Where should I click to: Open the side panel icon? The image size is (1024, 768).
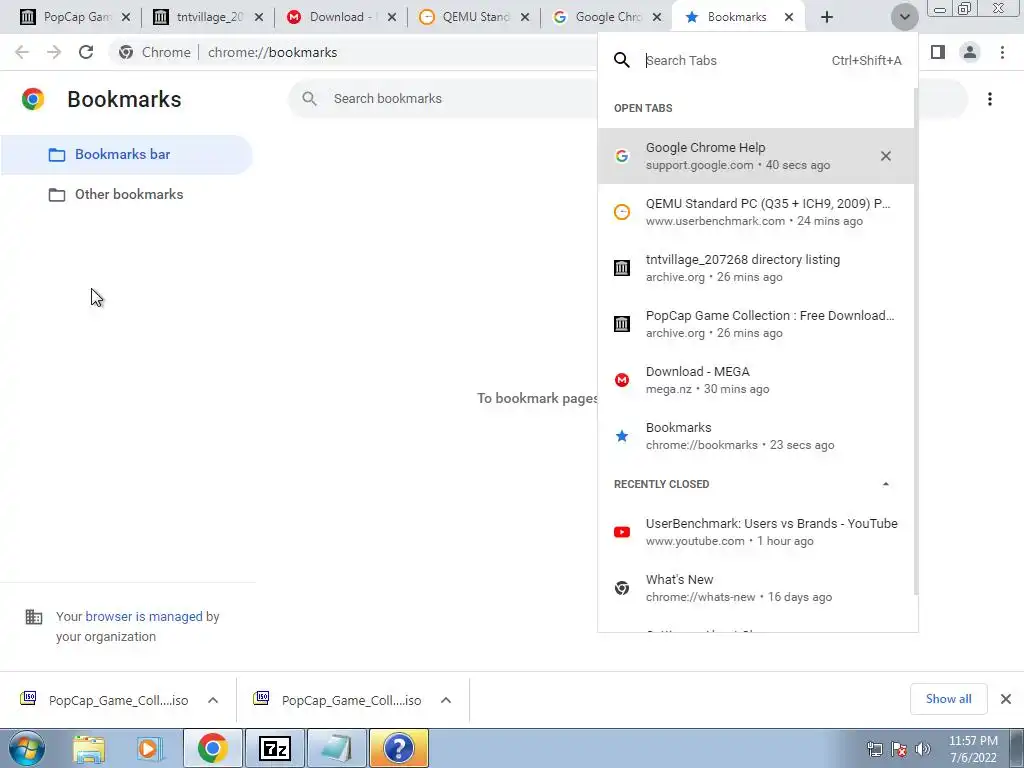[938, 52]
